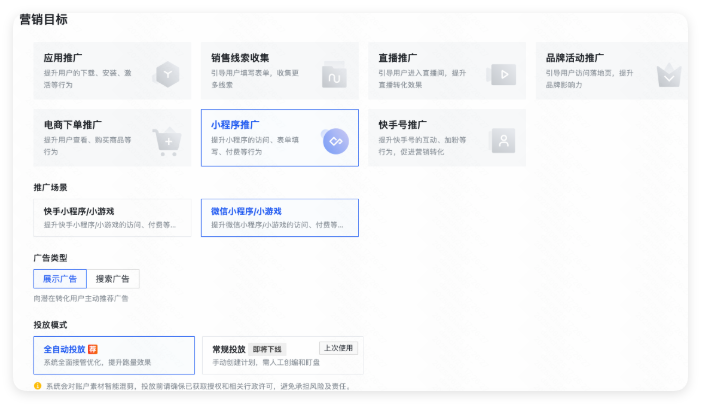701x404 pixels.
Task: Choose 快手小程序/小游戏 promotion scene
Action: click(112, 218)
